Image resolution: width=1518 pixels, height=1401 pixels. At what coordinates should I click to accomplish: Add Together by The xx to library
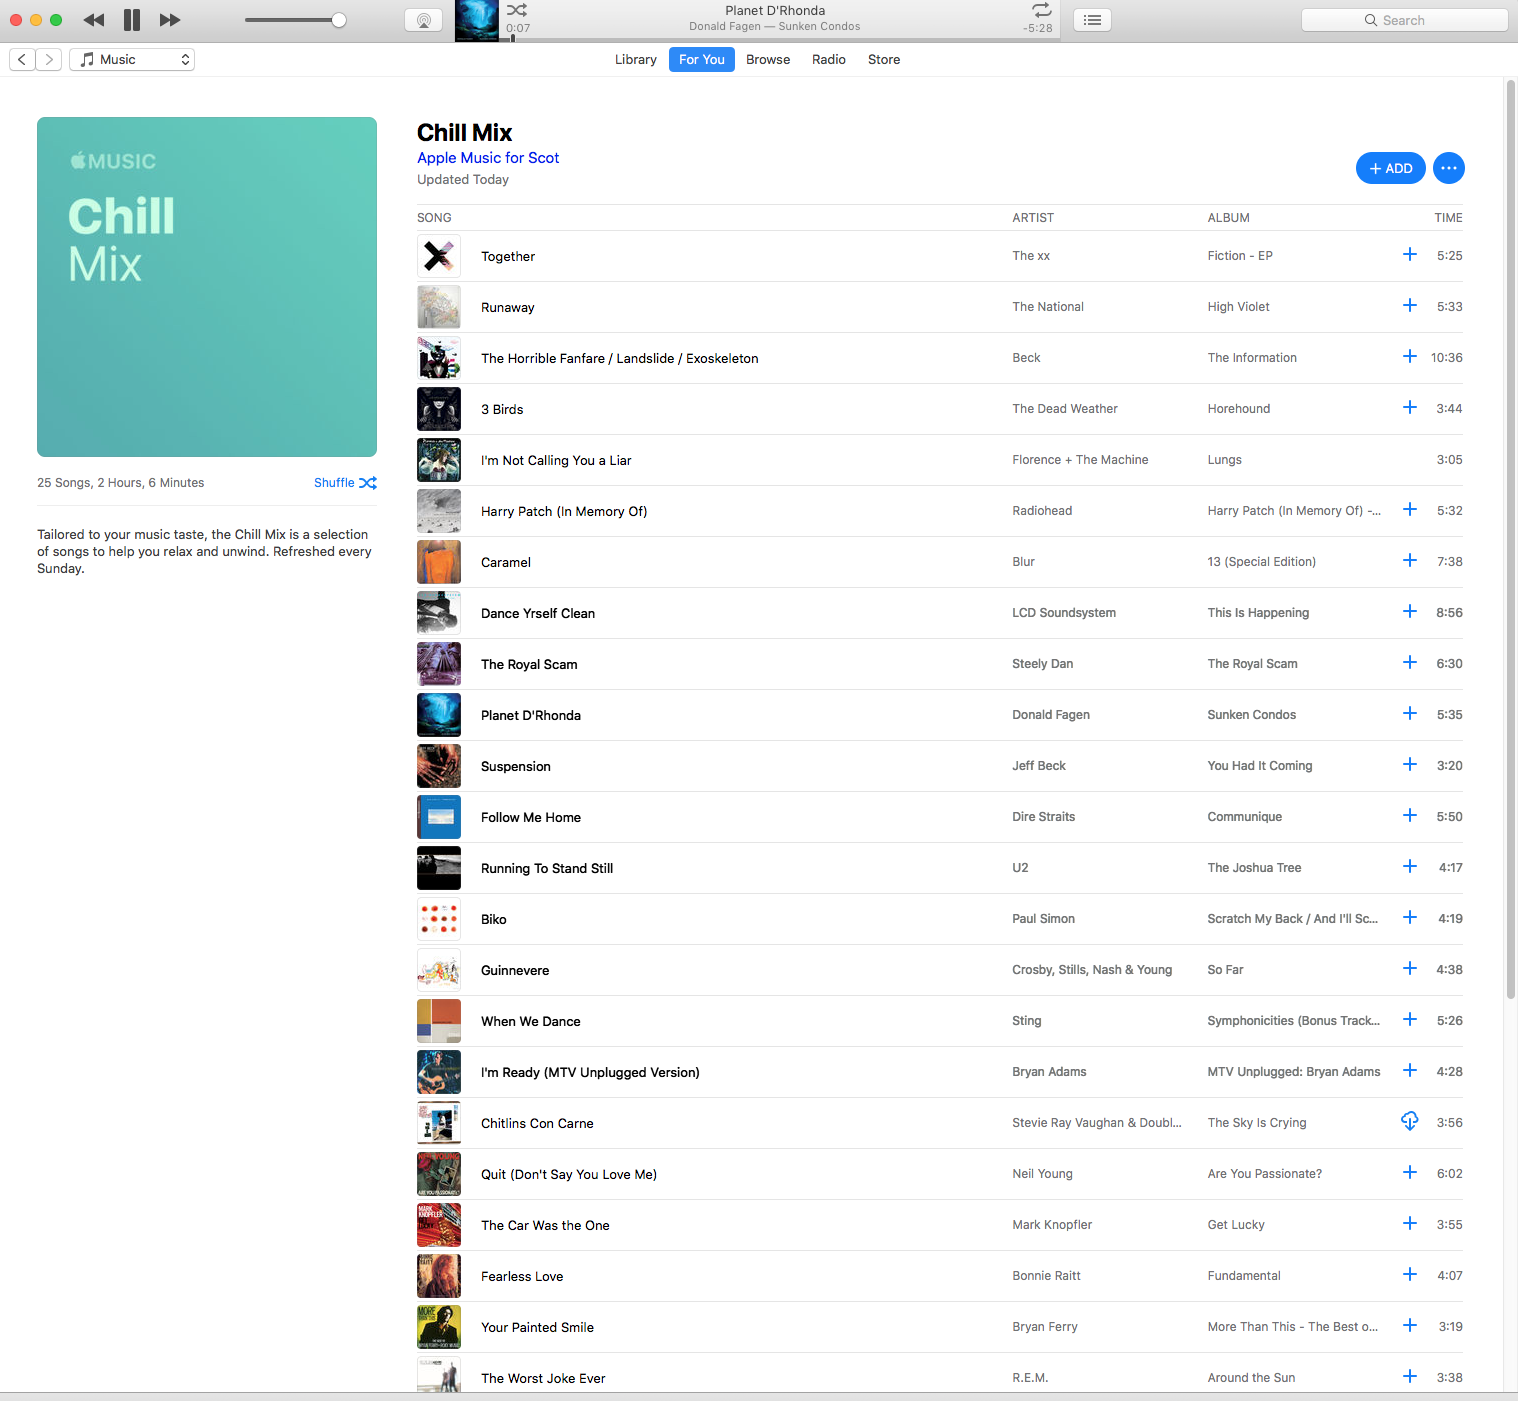tap(1410, 255)
